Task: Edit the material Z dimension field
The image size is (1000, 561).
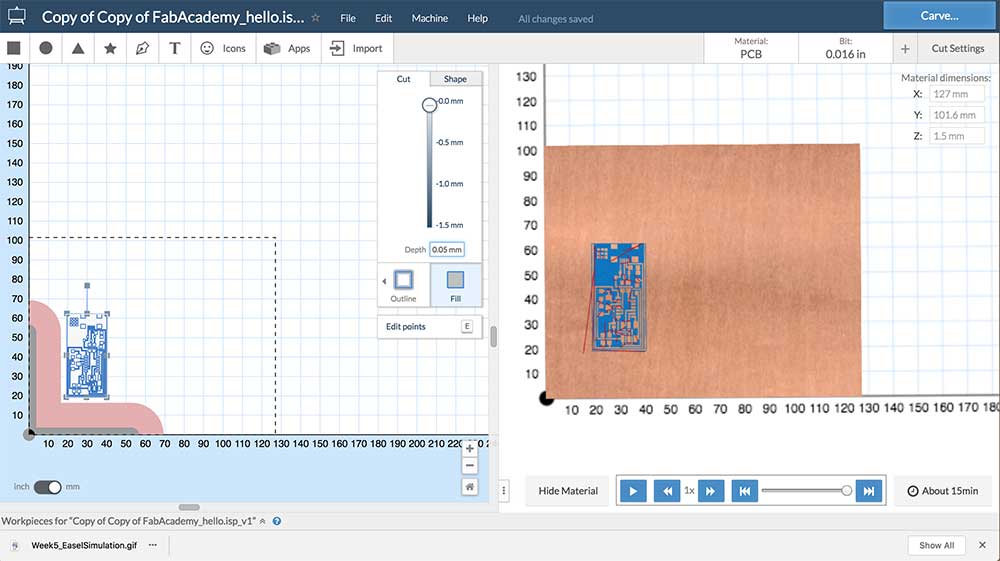Action: (x=956, y=136)
